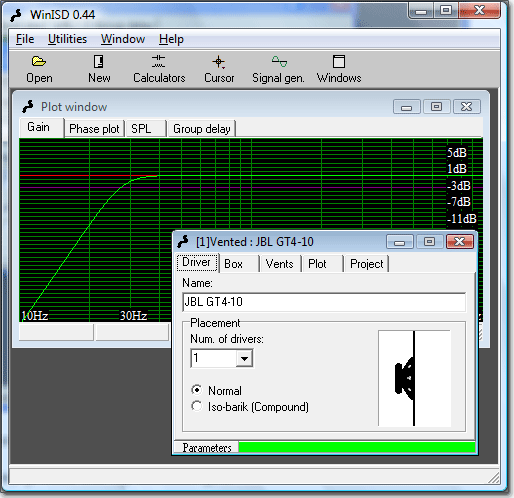Switch to the Phase plot tab
Image resolution: width=514 pixels, height=498 pixels.
click(94, 129)
